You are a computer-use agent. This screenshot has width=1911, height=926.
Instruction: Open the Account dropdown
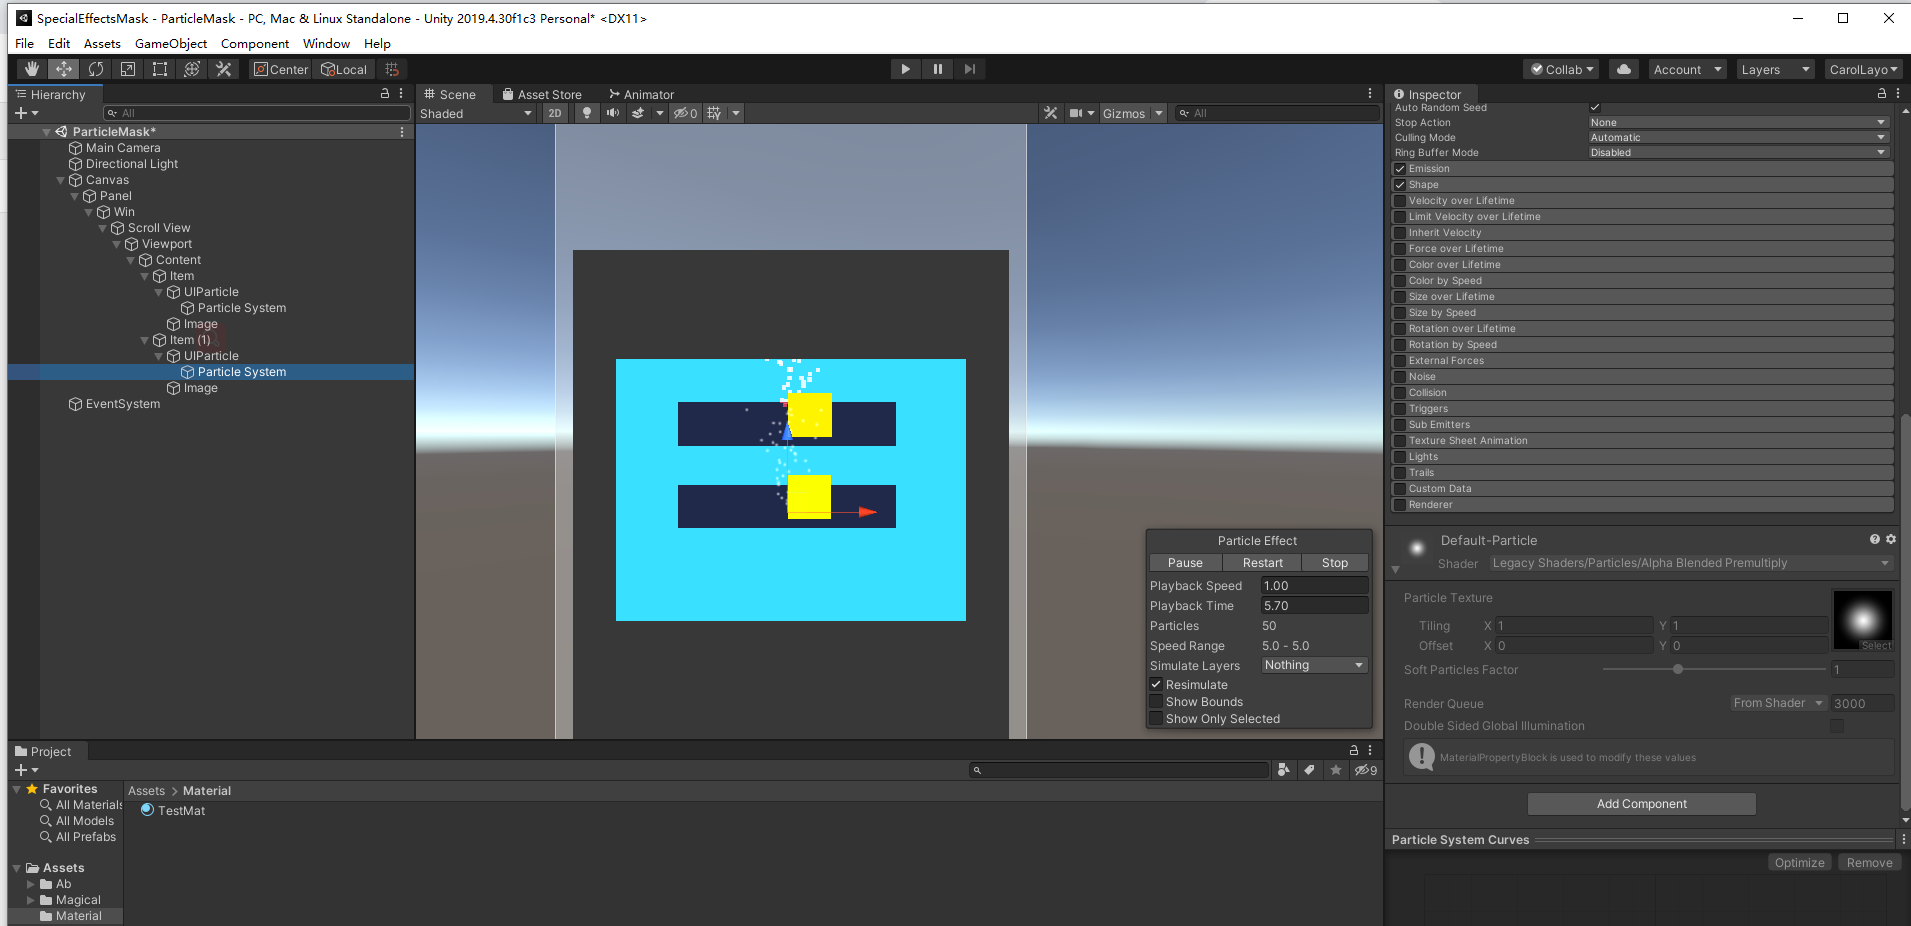pos(1687,69)
